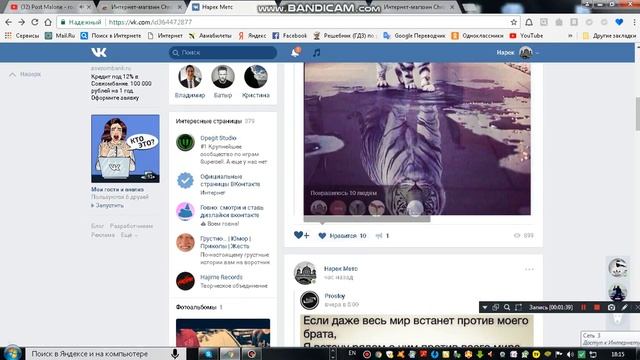Open VK notifications bell
Viewport: 640px width, 360px height.
coord(296,52)
